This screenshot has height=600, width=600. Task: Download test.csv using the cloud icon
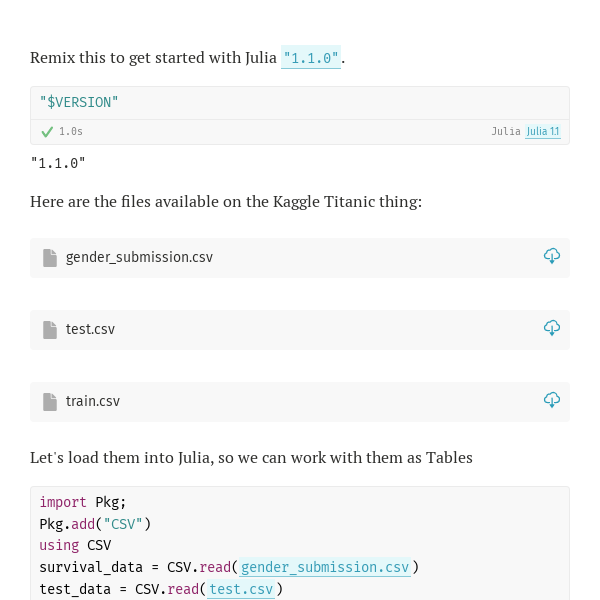click(x=552, y=328)
